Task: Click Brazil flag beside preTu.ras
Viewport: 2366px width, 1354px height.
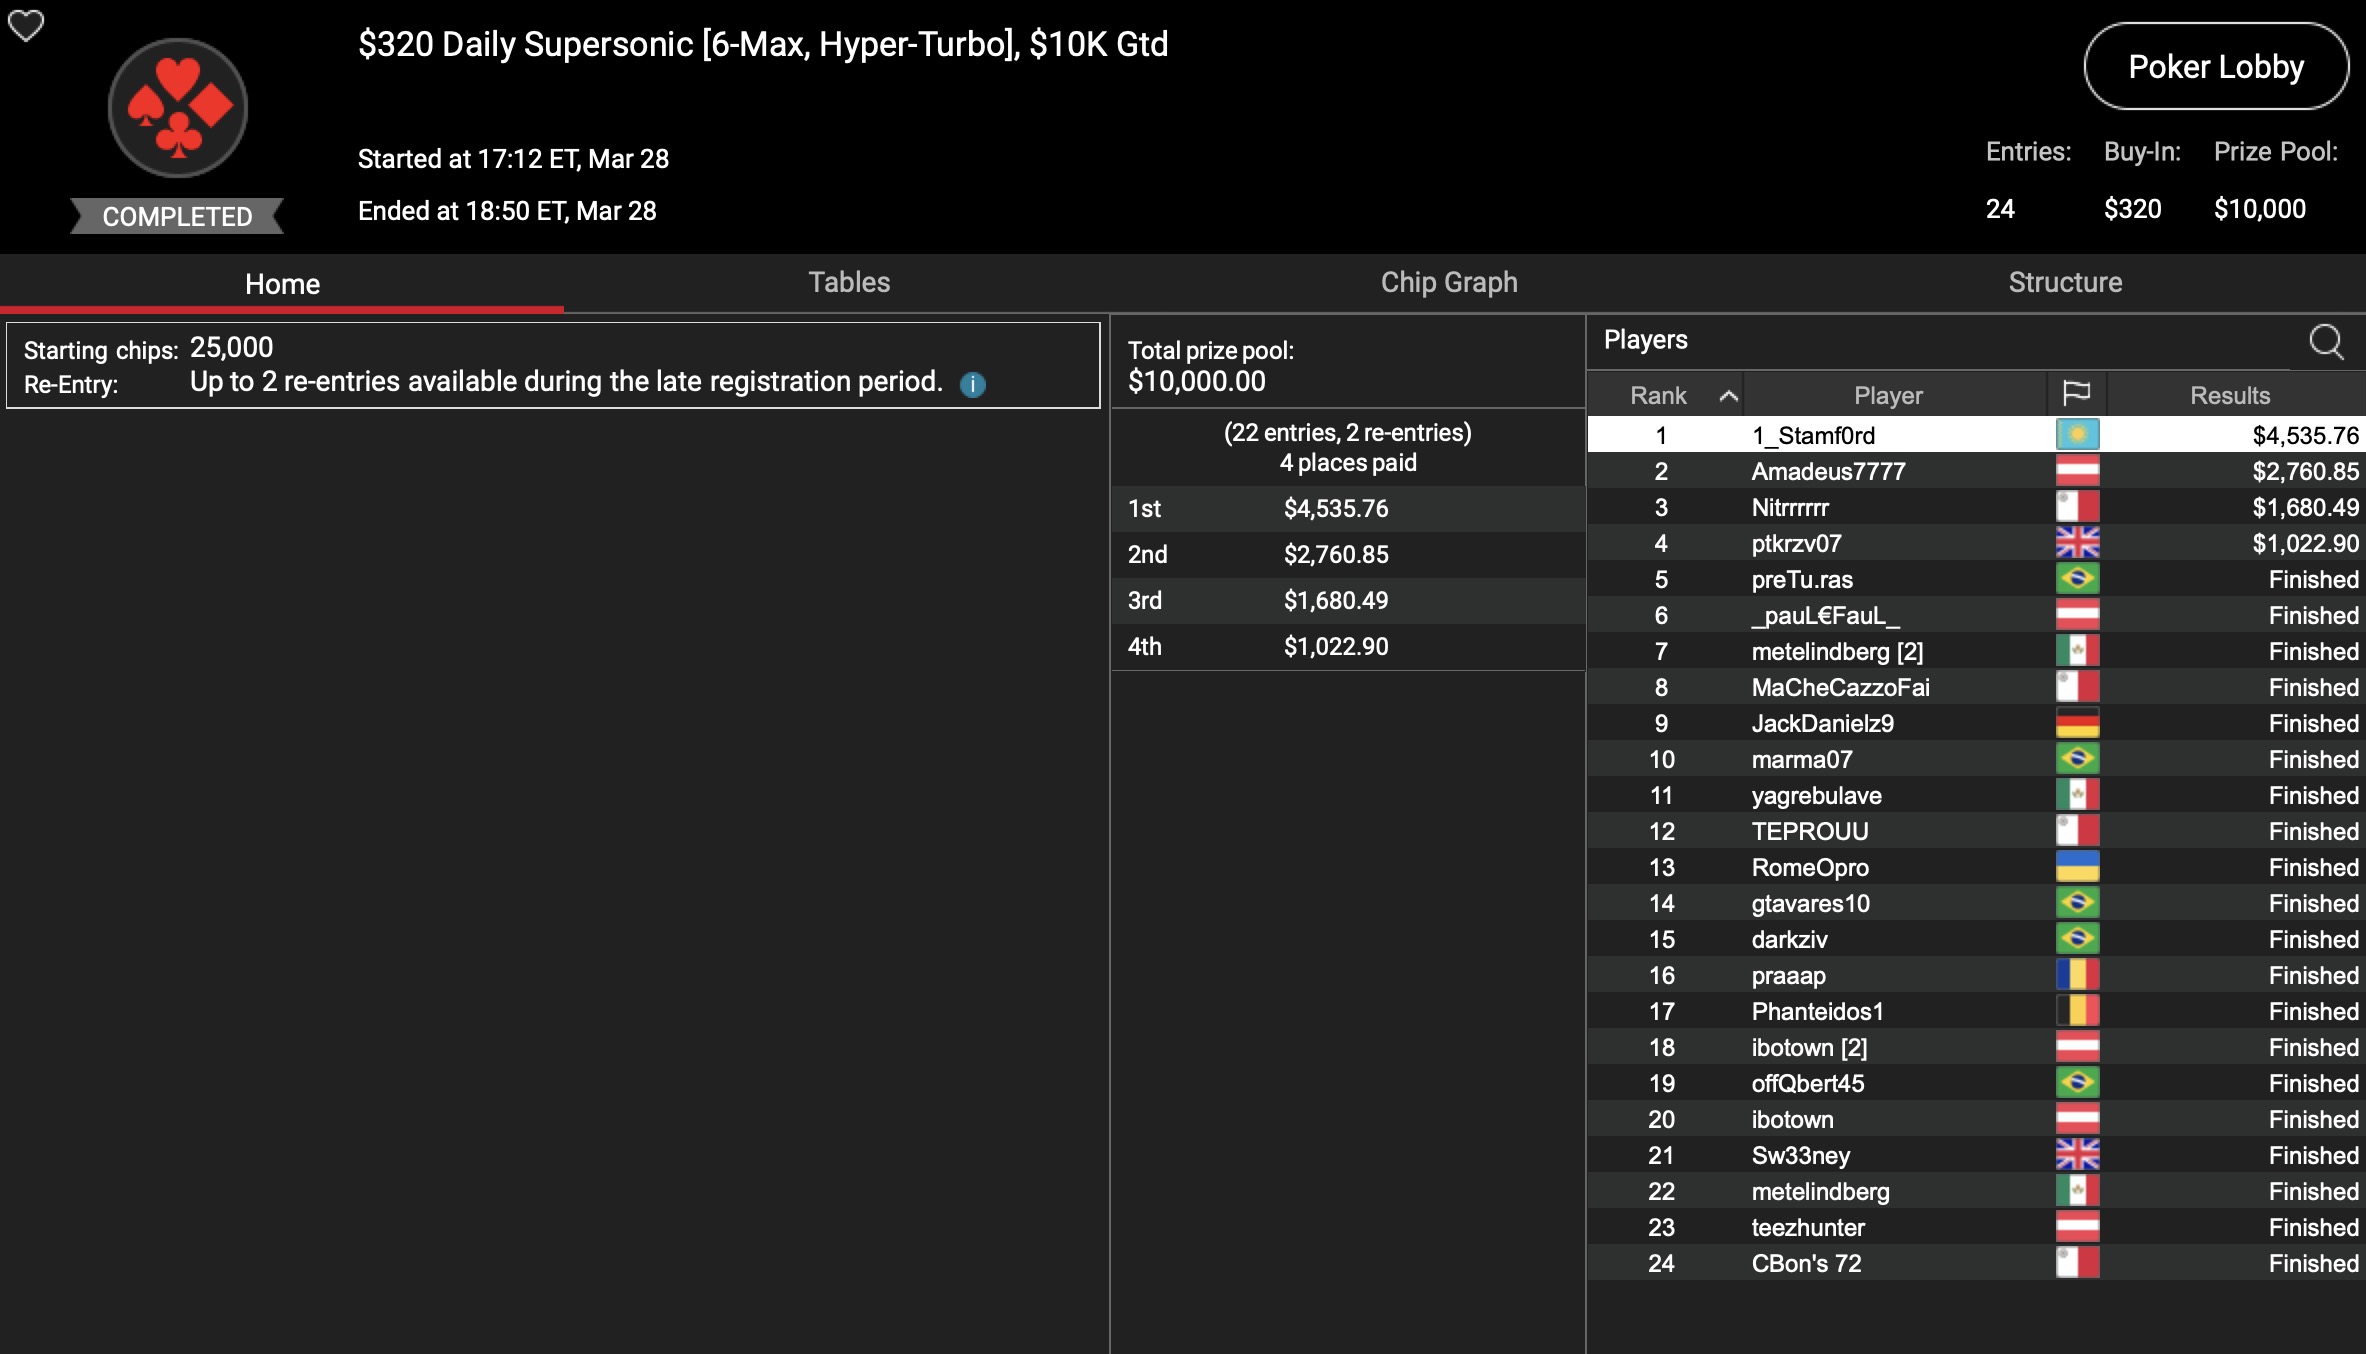Action: (x=2077, y=579)
